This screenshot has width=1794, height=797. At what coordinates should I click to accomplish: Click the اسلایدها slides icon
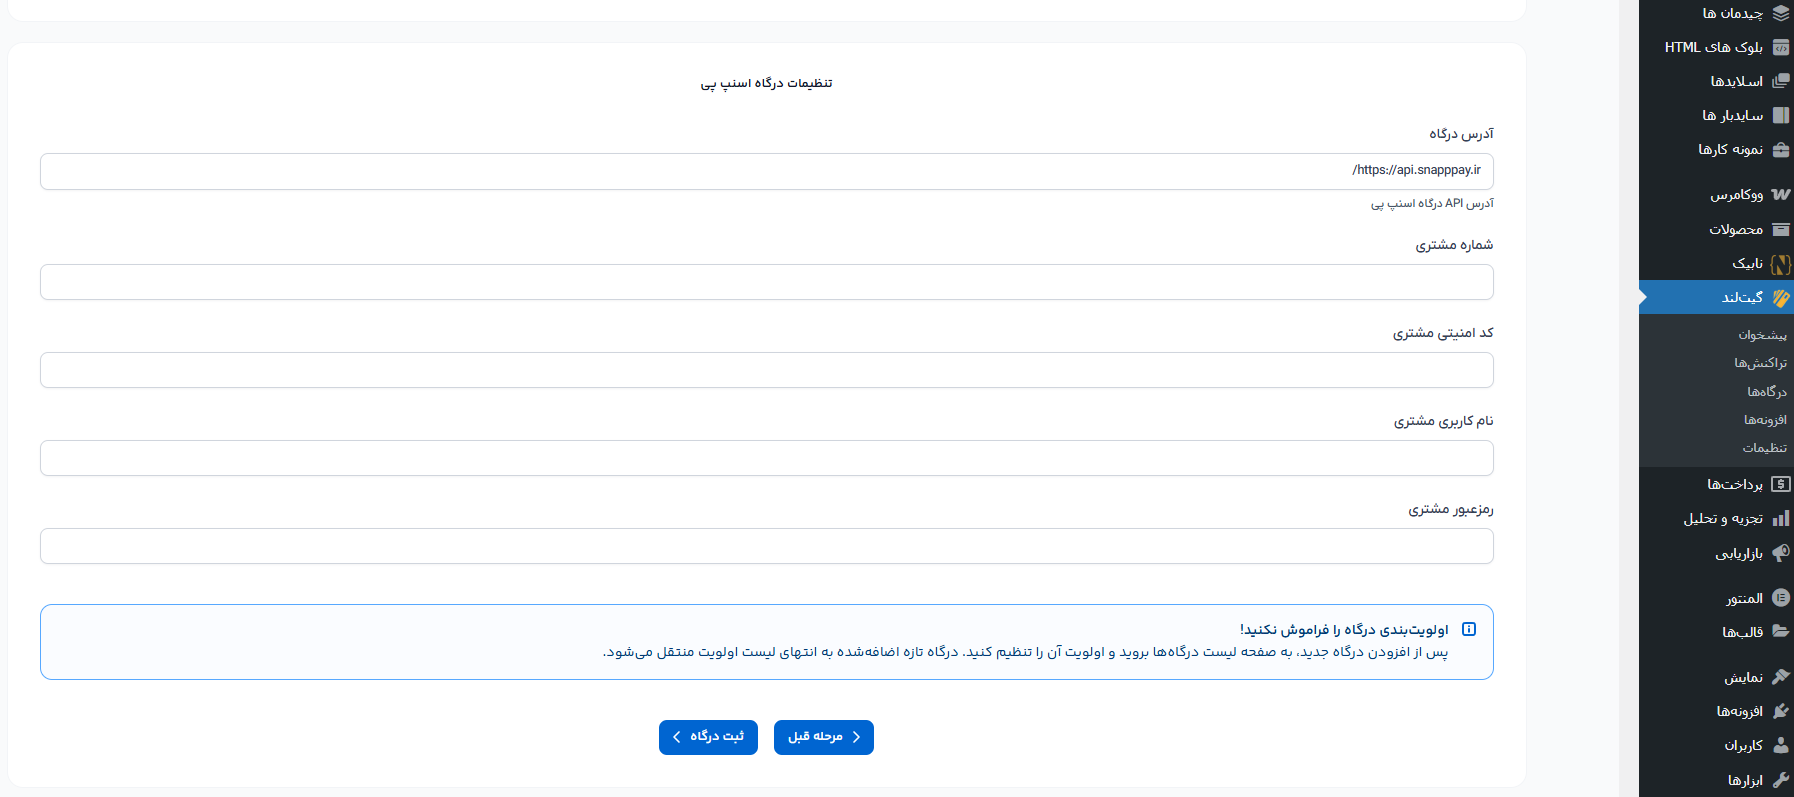click(x=1780, y=81)
